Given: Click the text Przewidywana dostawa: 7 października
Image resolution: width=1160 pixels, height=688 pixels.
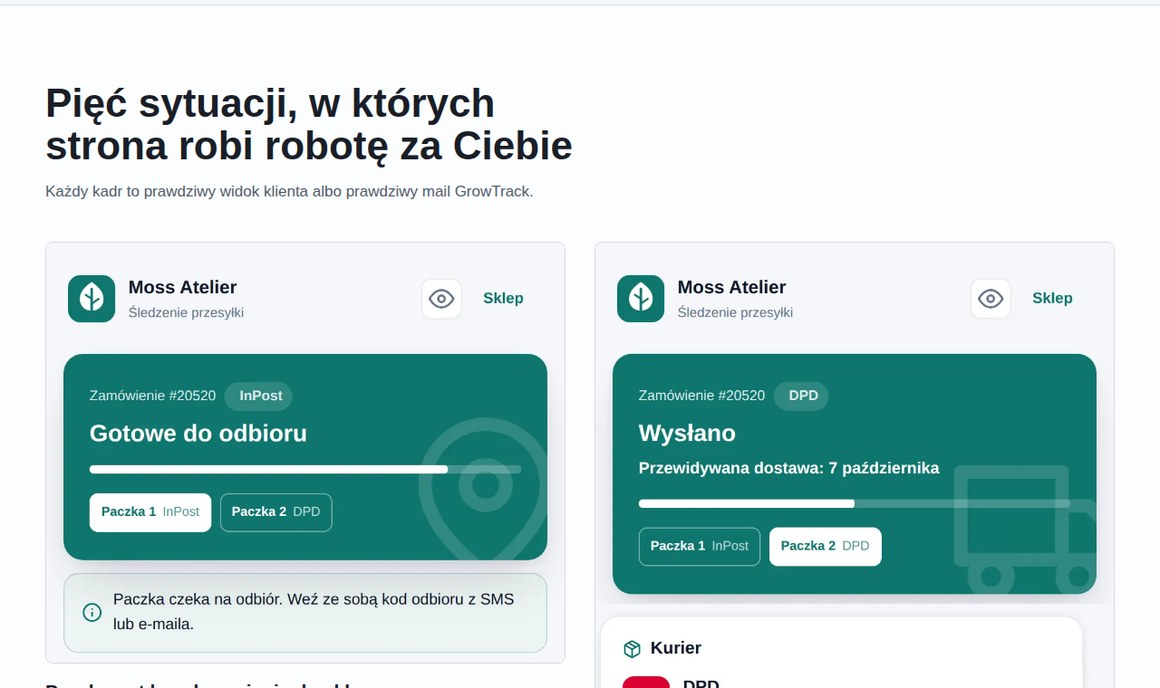Looking at the screenshot, I should click(789, 468).
